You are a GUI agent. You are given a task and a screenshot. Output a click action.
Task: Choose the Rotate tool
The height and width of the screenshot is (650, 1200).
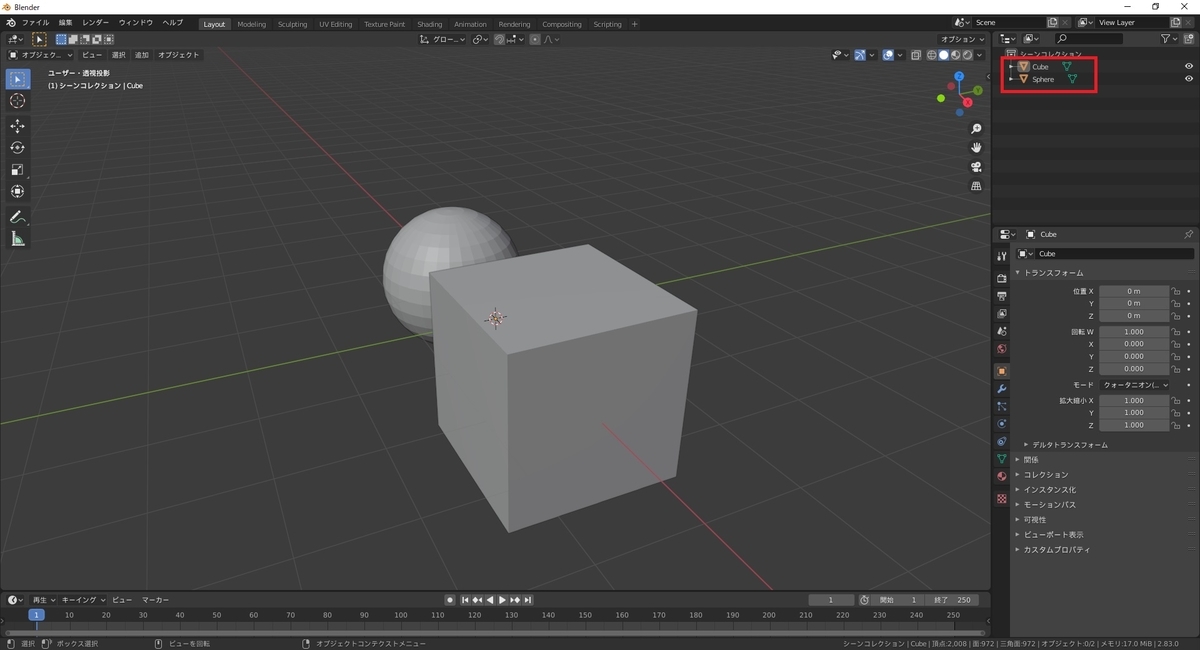(18, 148)
